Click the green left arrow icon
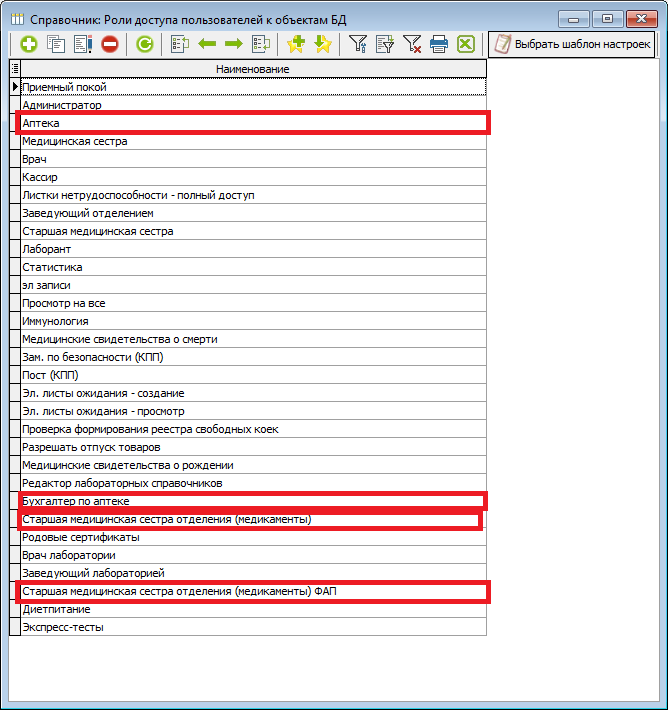Viewport: 668px width, 710px height. pos(208,44)
